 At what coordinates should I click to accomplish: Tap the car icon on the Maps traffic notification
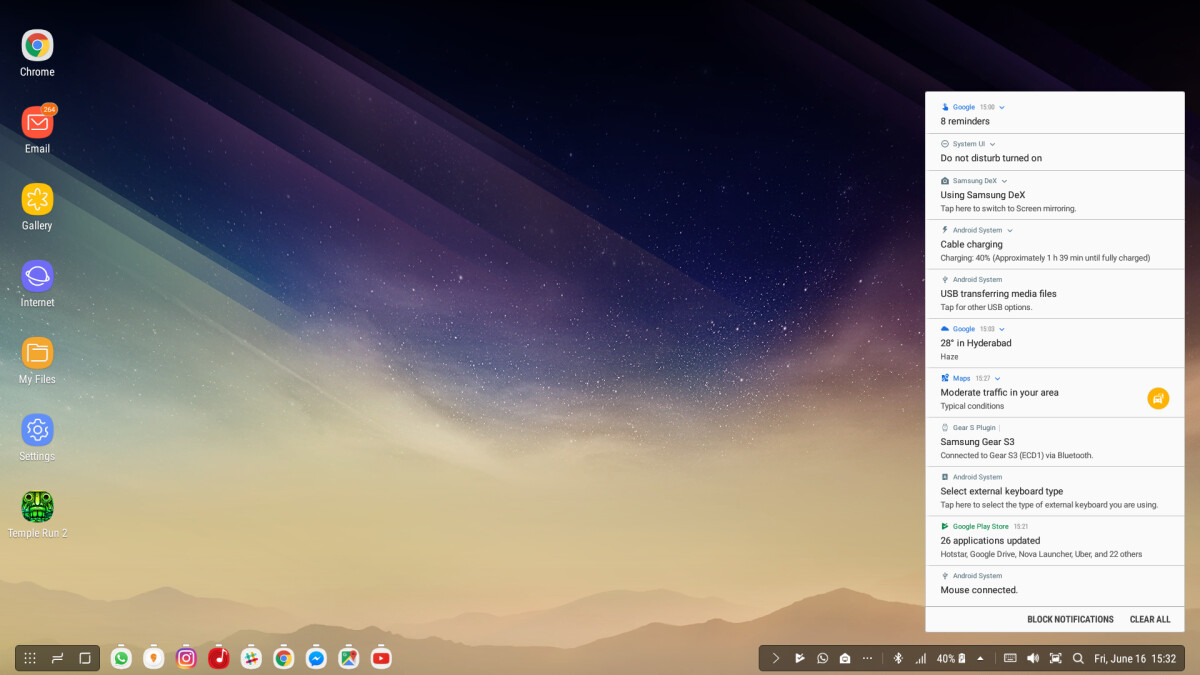[1158, 398]
